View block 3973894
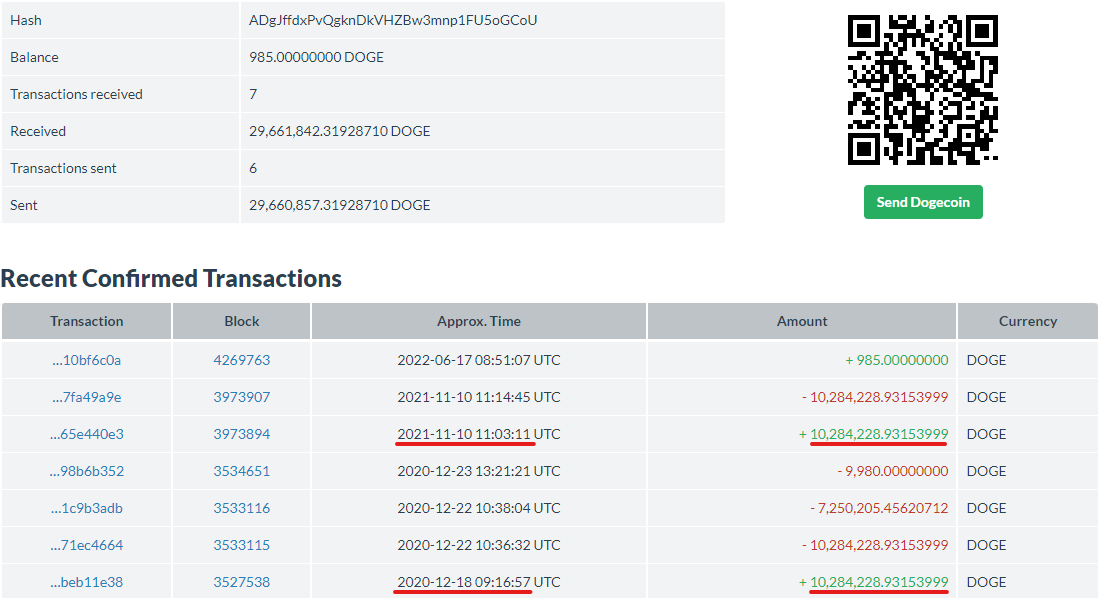Viewport: 1101px width, 598px height. point(242,434)
